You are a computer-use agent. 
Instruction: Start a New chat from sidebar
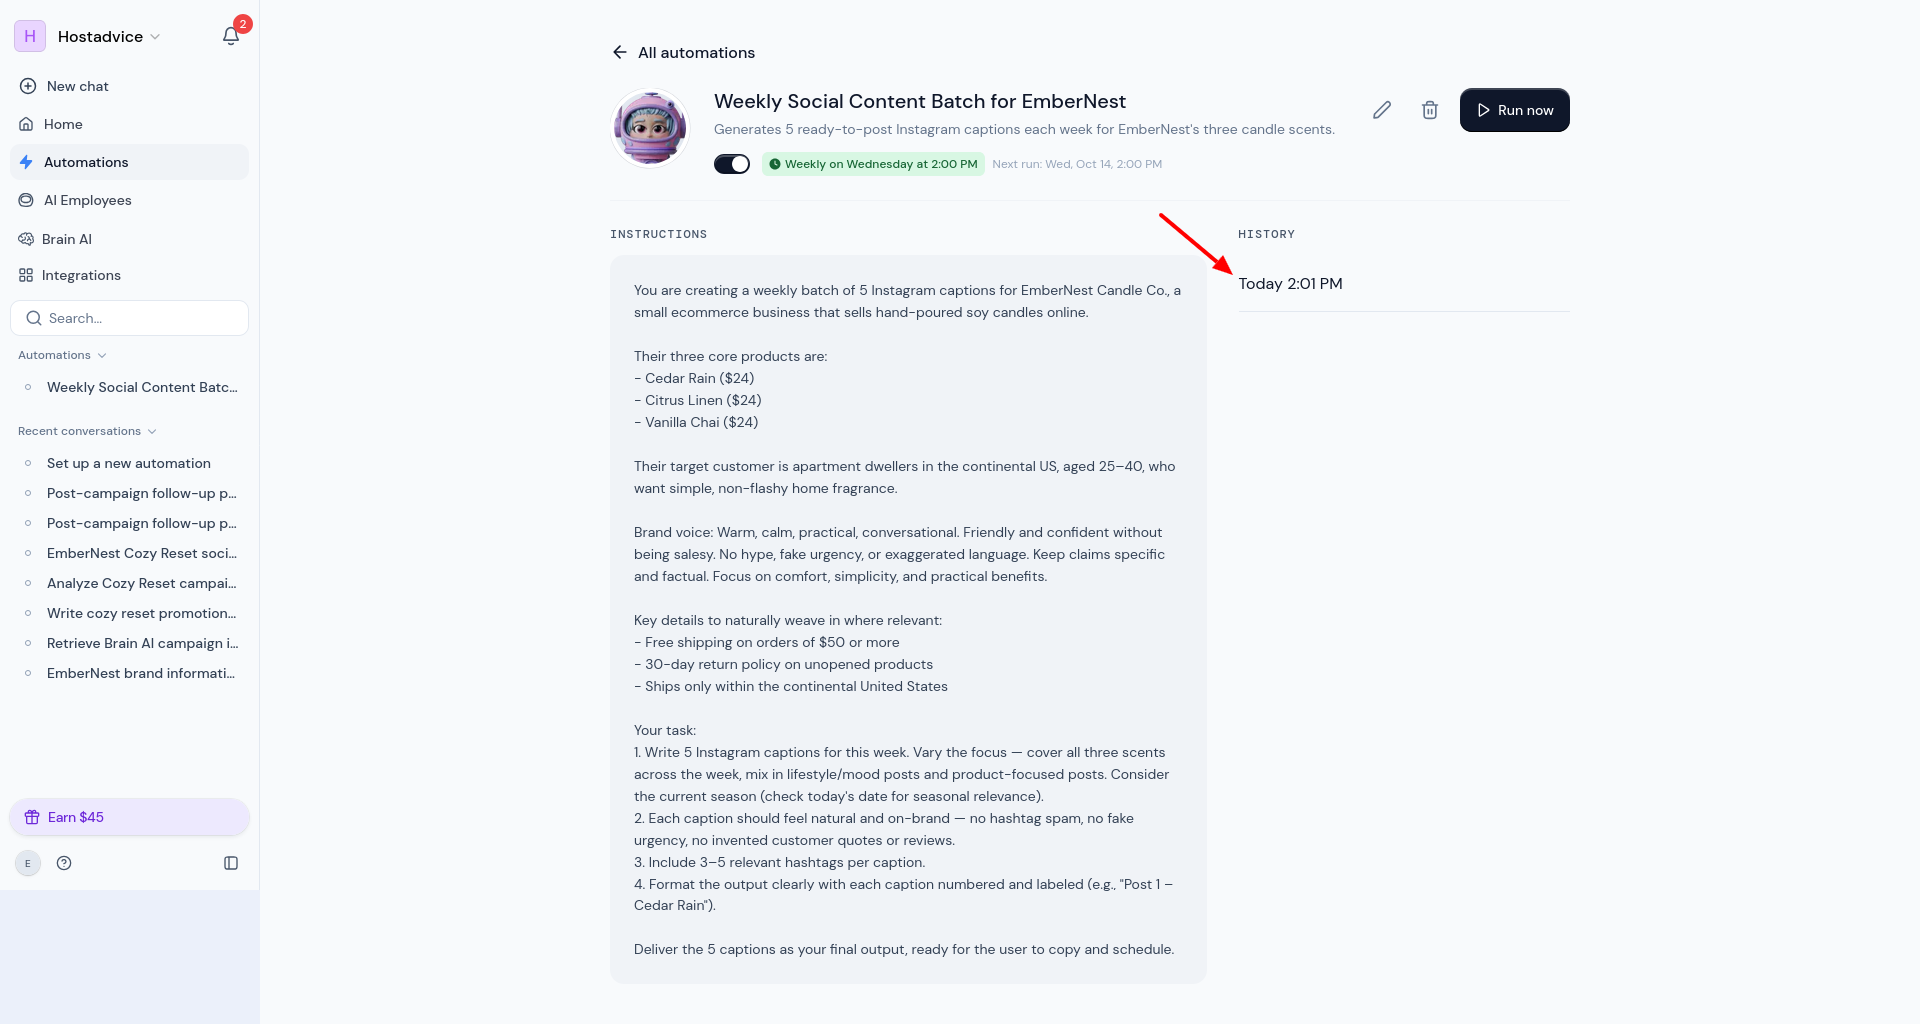(64, 86)
